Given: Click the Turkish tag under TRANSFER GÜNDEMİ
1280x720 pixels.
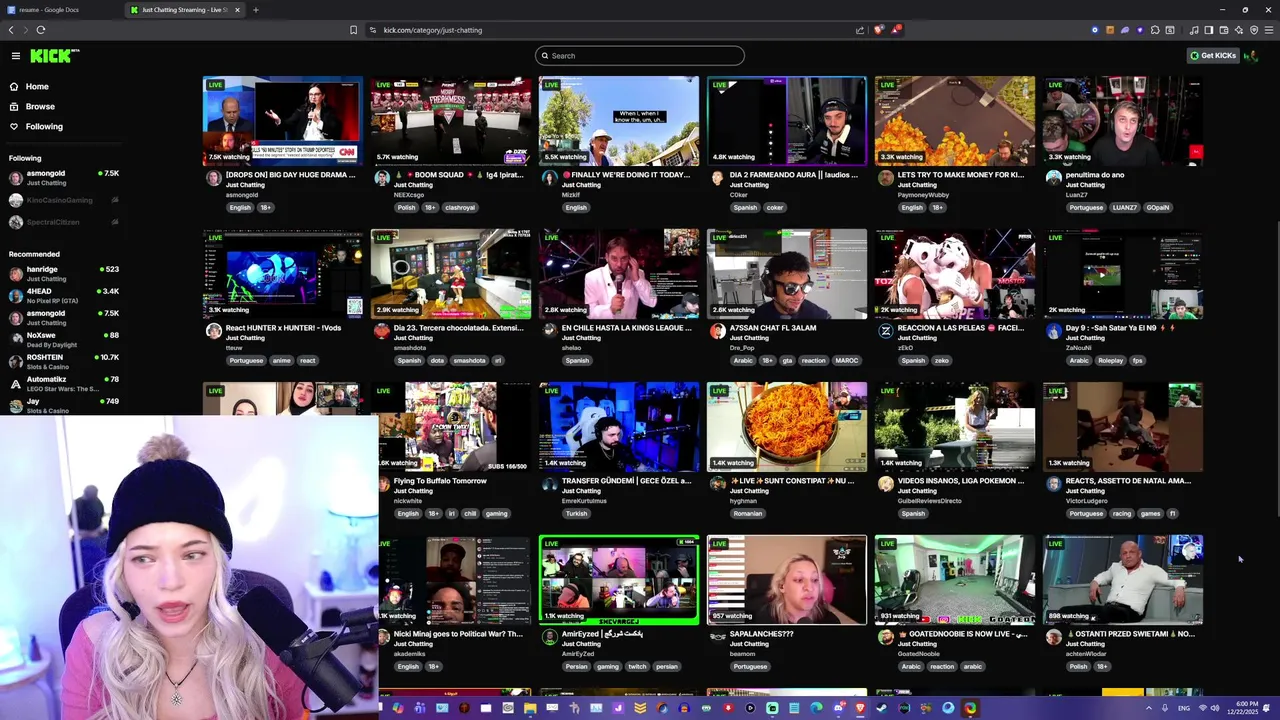Looking at the screenshot, I should pyautogui.click(x=576, y=514).
